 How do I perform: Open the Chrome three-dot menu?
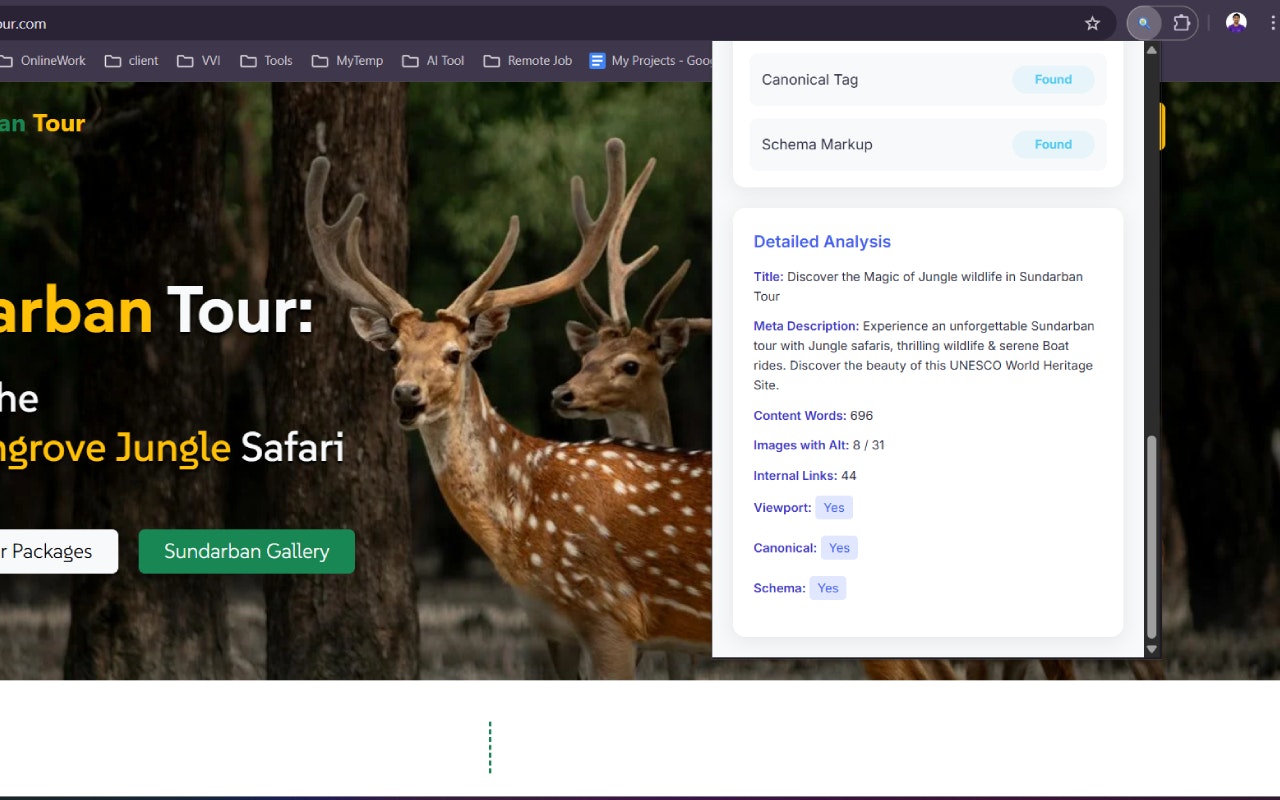[1272, 22]
